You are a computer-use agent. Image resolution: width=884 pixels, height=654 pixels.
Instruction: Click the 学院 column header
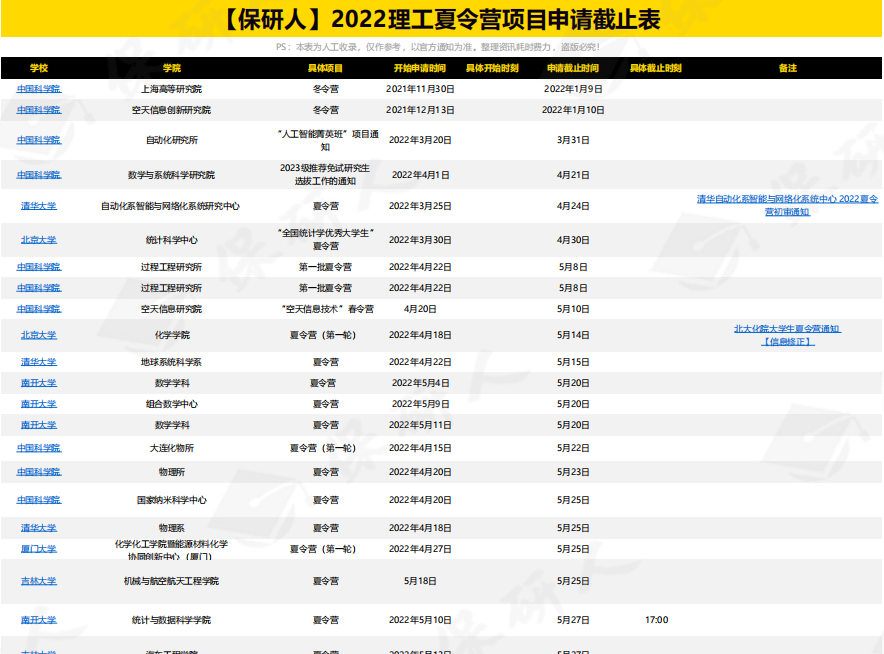tap(171, 68)
